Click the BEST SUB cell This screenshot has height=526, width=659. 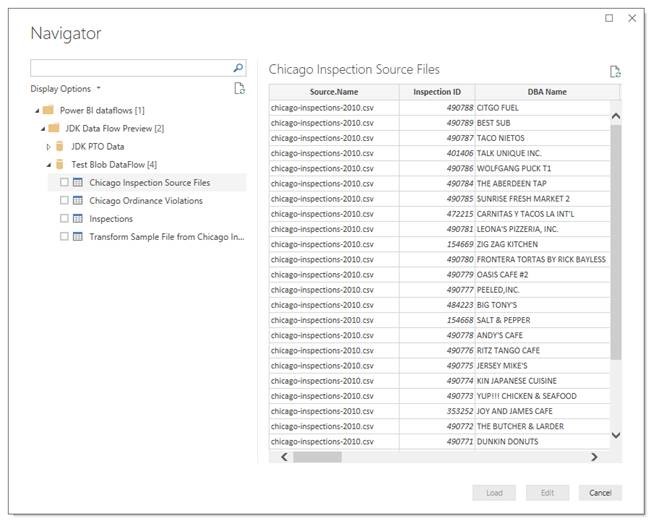[543, 123]
